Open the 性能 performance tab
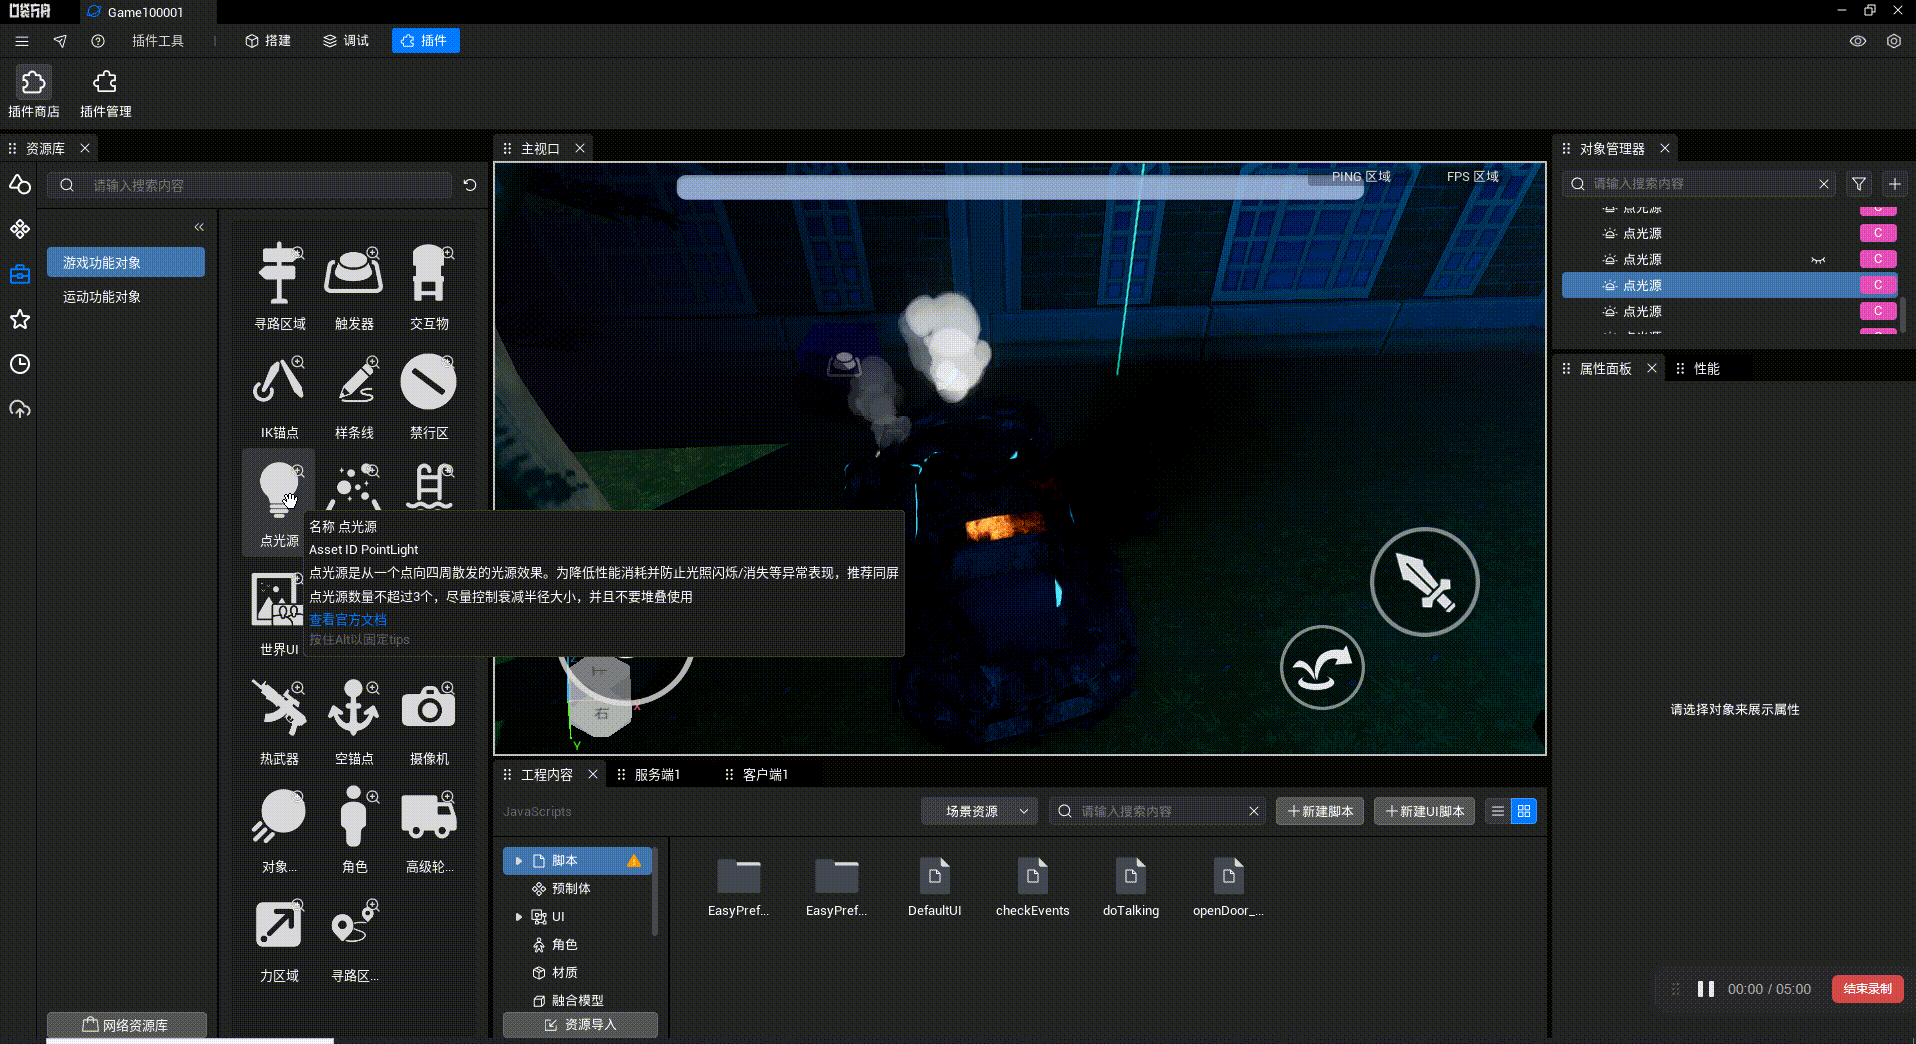Image resolution: width=1916 pixels, height=1044 pixels. (x=1706, y=369)
